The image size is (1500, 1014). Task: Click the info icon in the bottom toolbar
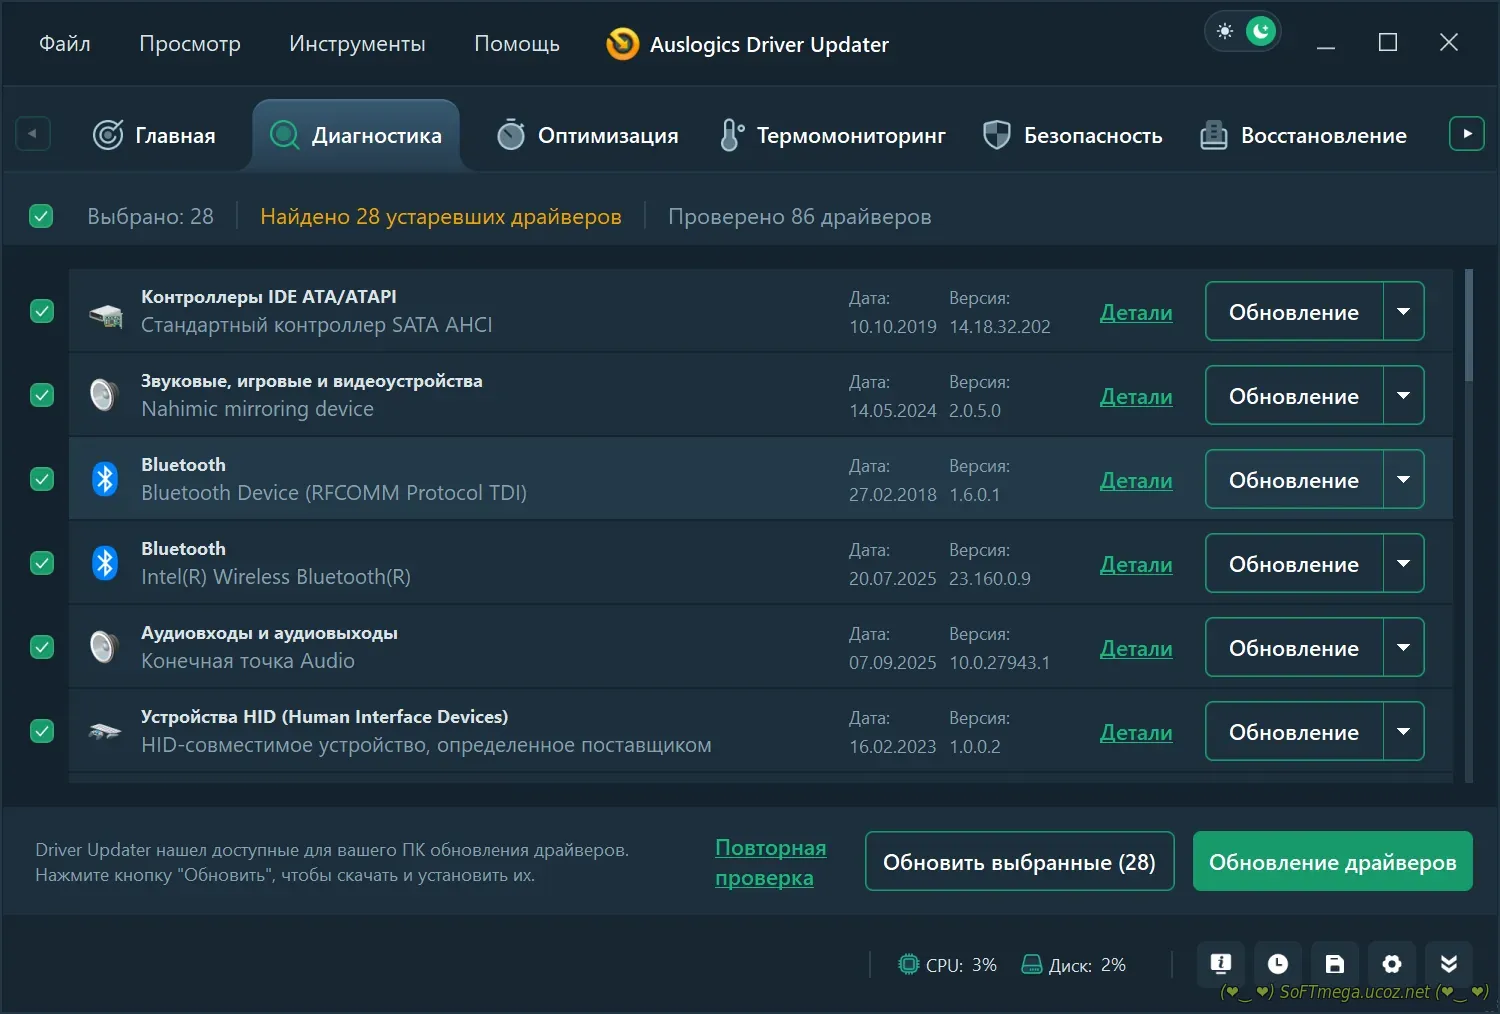1220,964
